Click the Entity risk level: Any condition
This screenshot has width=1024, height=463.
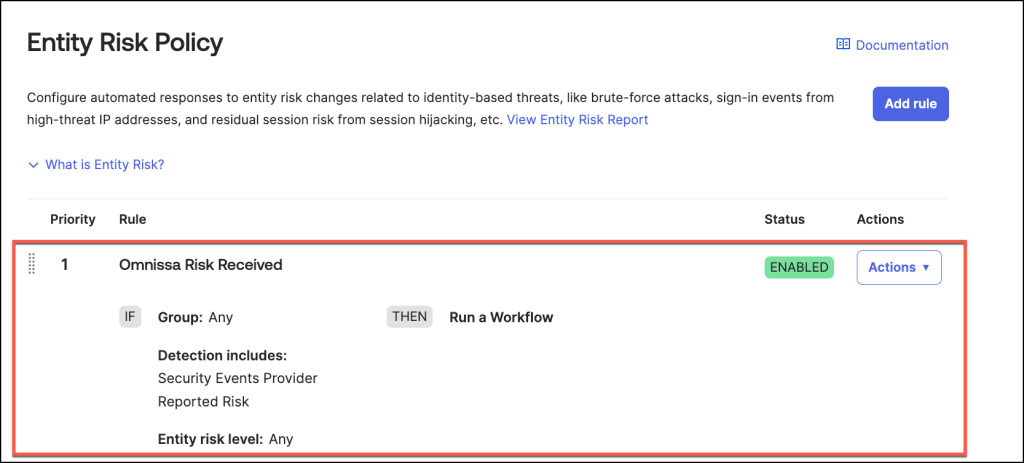pyautogui.click(x=225, y=439)
